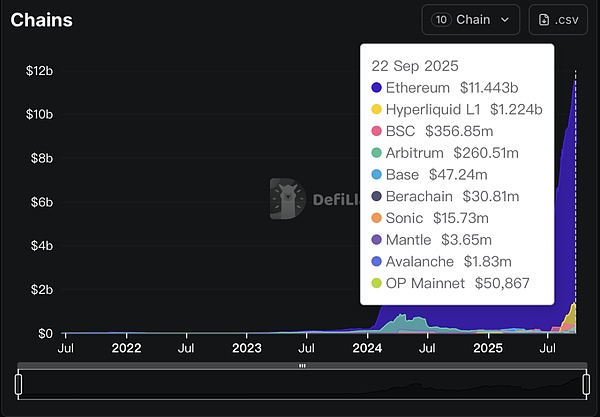Viewport: 600px width, 417px height.
Task: Click the Chains heading title
Action: [41, 20]
